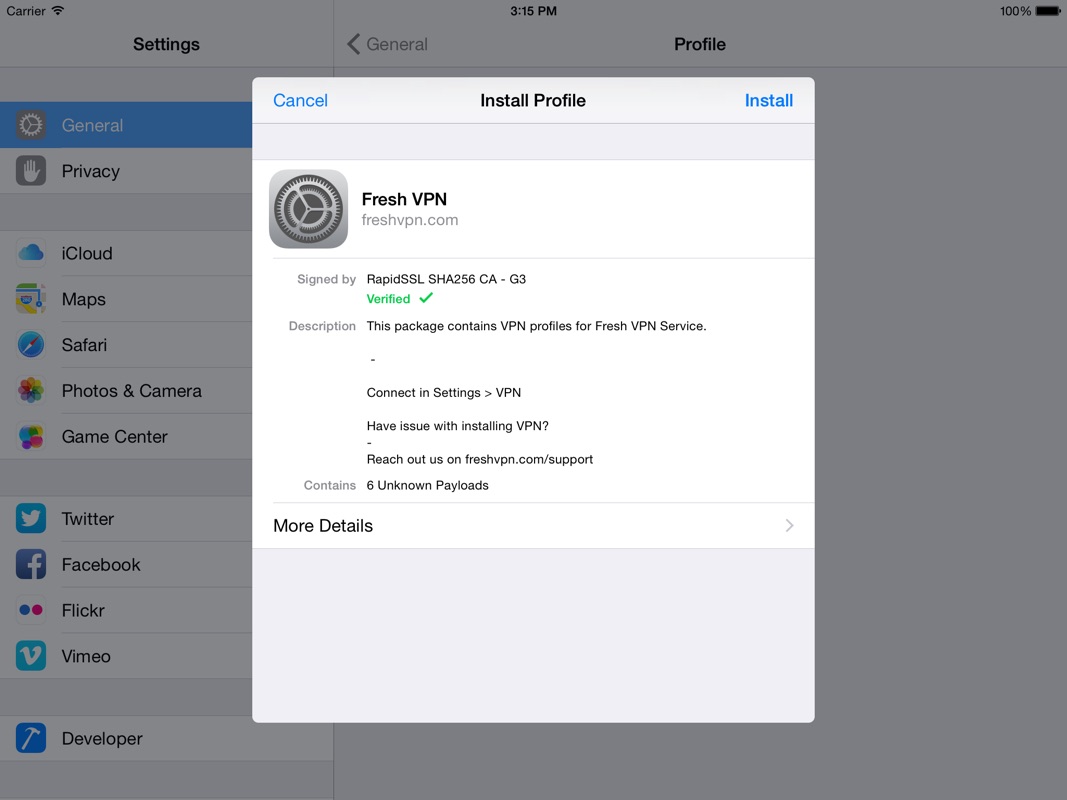The height and width of the screenshot is (800, 1067).
Task: Click the back chevron next to General
Action: 353,44
